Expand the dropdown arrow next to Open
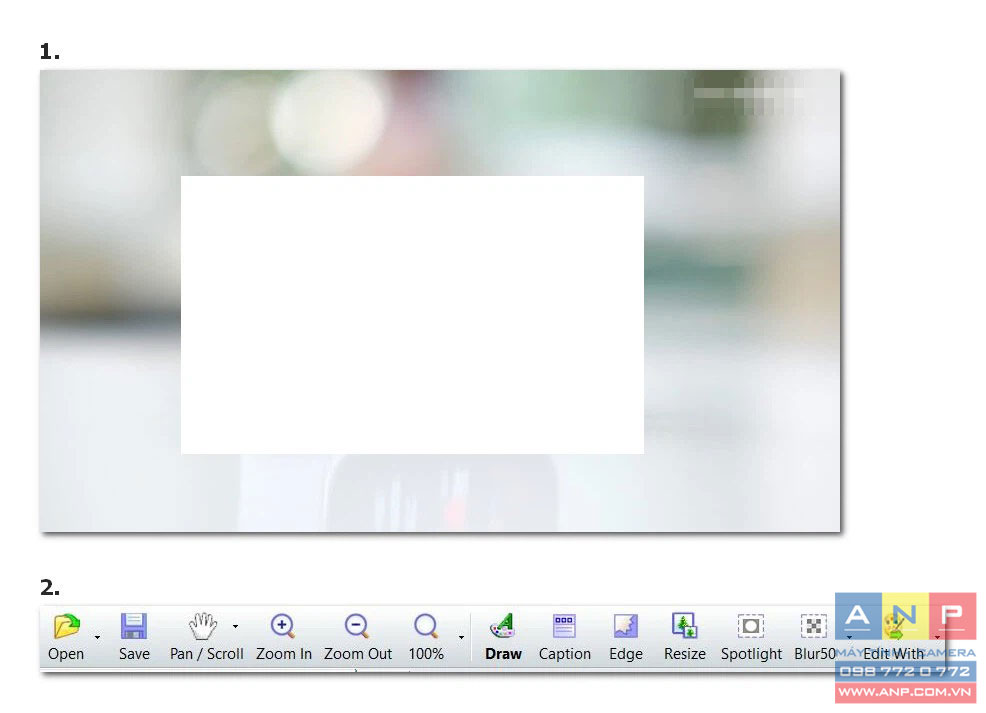986x713 pixels. point(97,638)
